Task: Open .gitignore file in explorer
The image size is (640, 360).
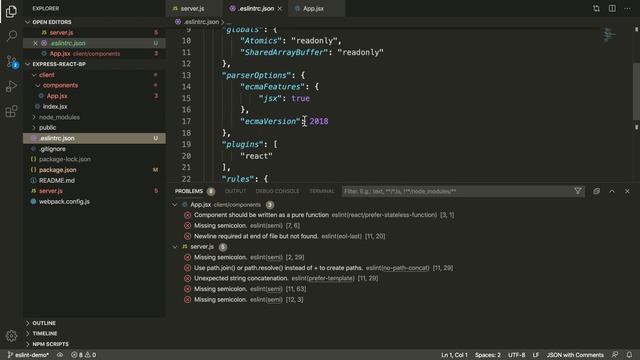Action: (x=53, y=149)
